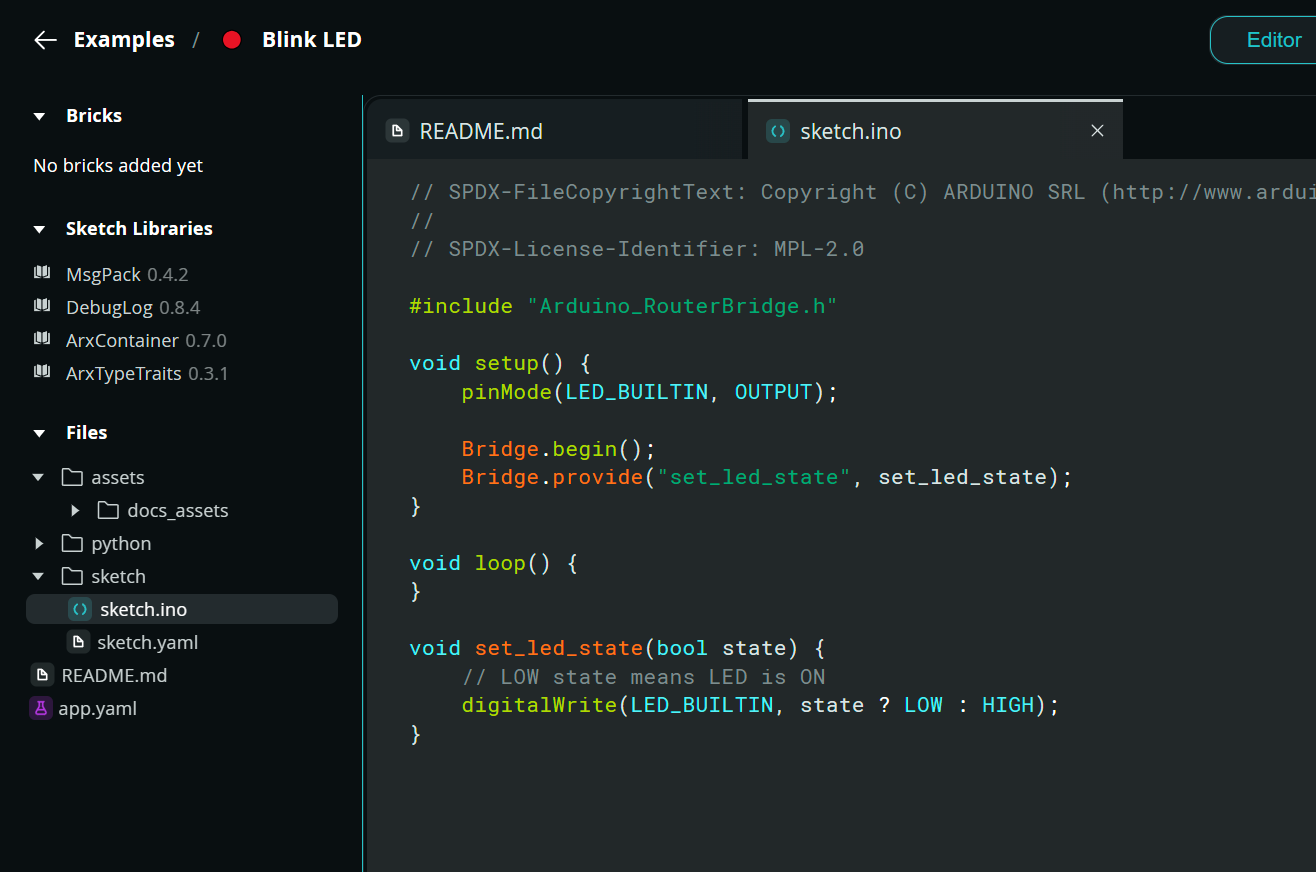Open sketch.ino in the file tree
The height and width of the screenshot is (872, 1316).
pyautogui.click(x=182, y=609)
